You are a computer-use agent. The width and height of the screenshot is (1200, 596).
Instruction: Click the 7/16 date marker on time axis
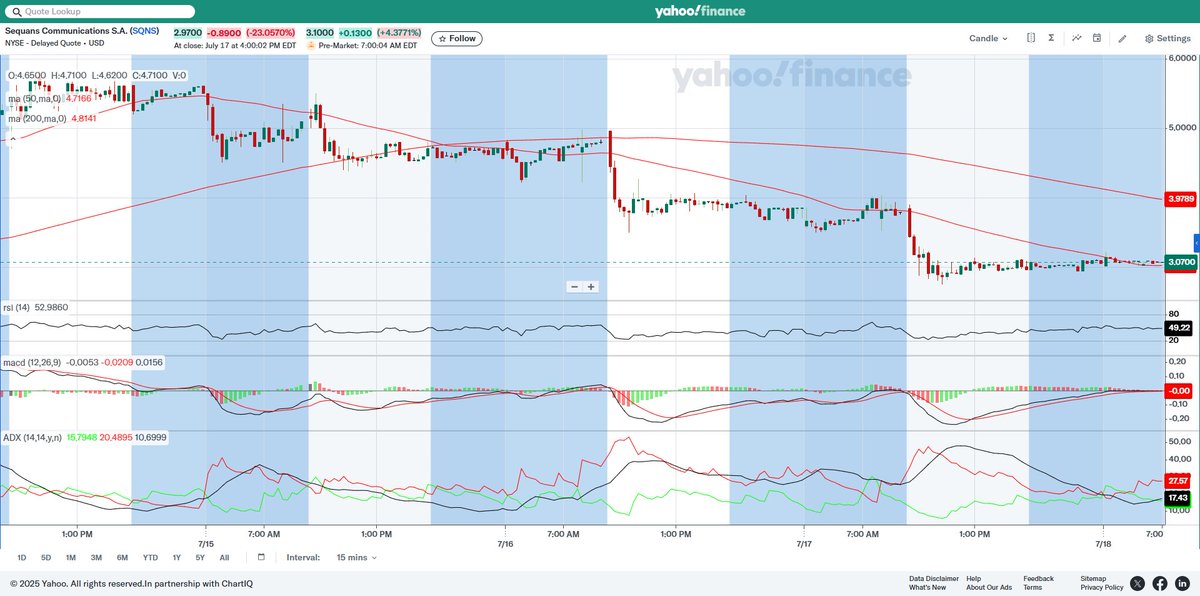click(x=505, y=544)
